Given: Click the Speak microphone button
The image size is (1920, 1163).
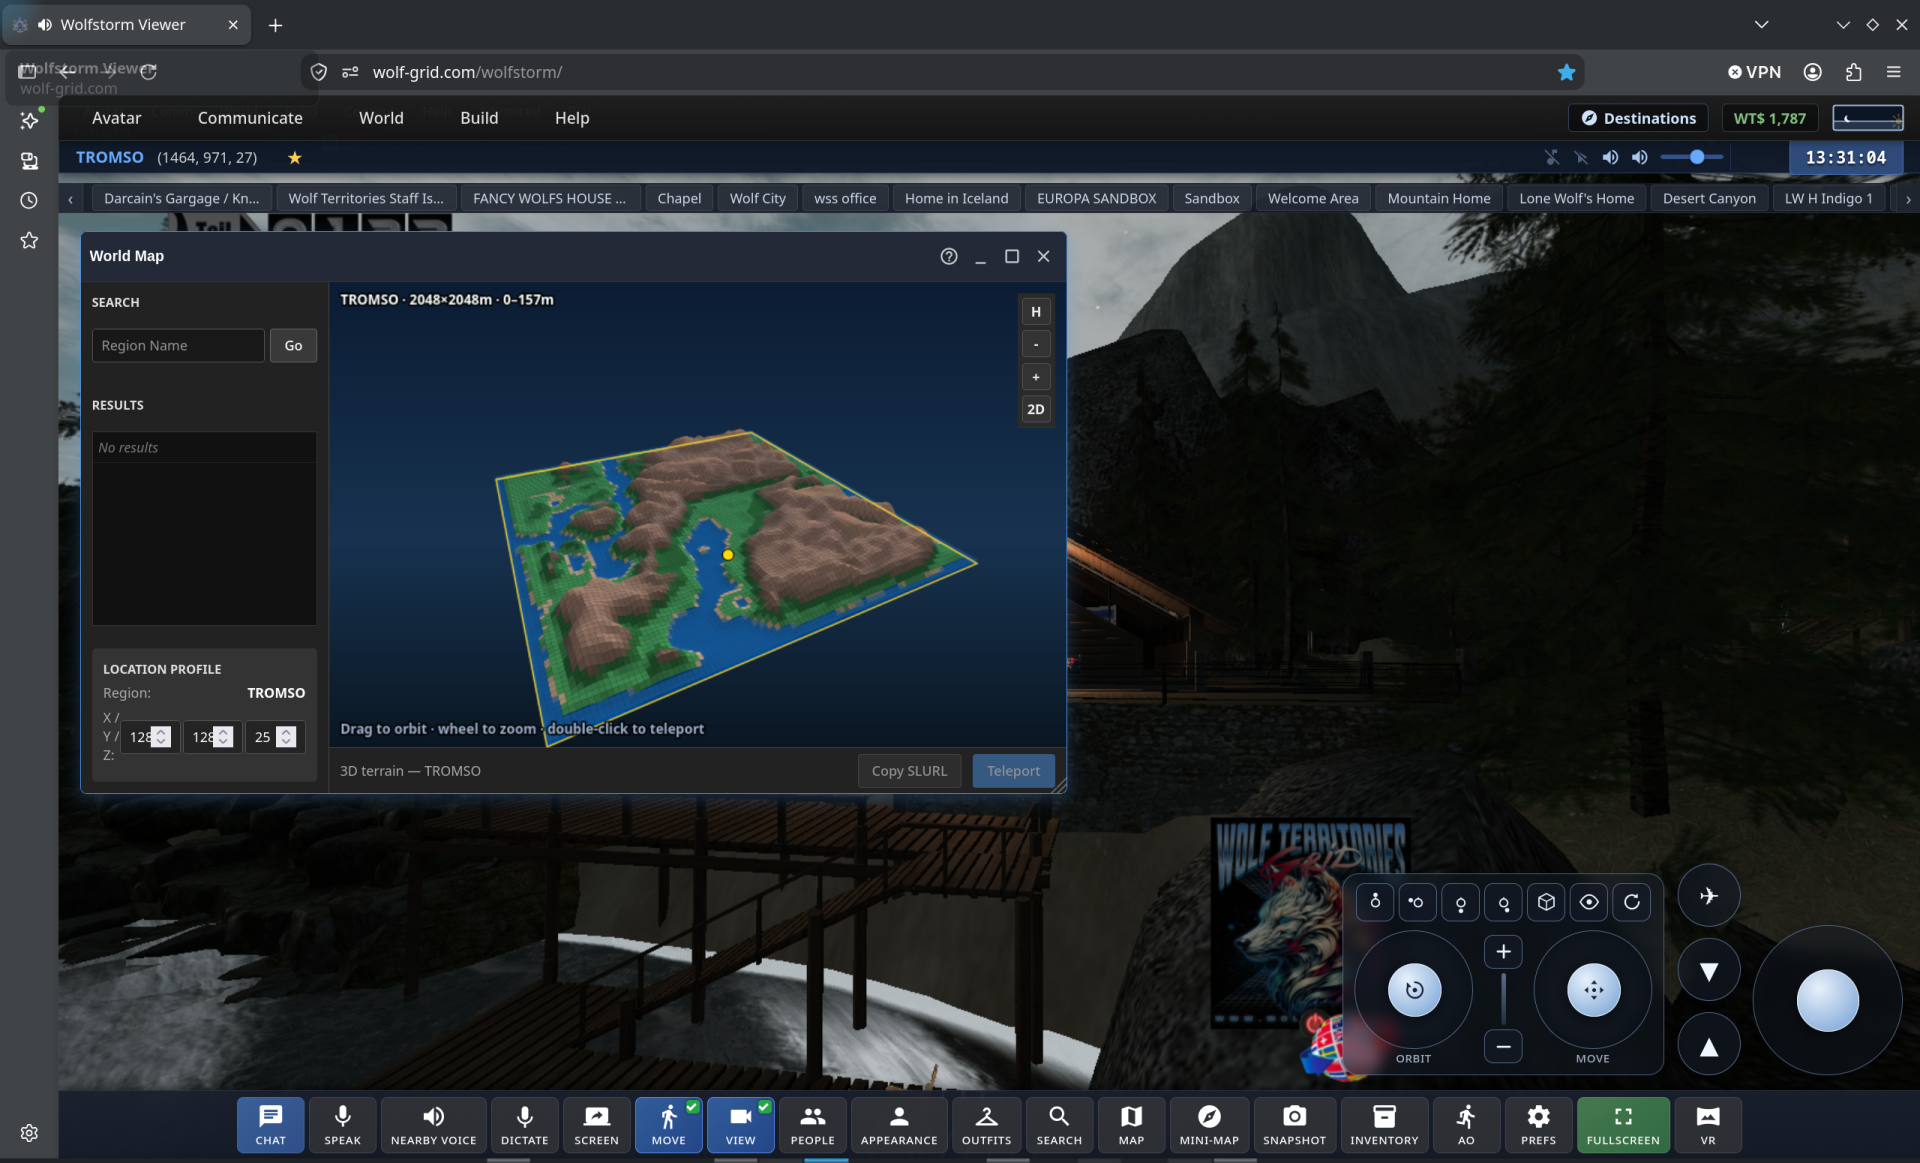Looking at the screenshot, I should tap(342, 1125).
